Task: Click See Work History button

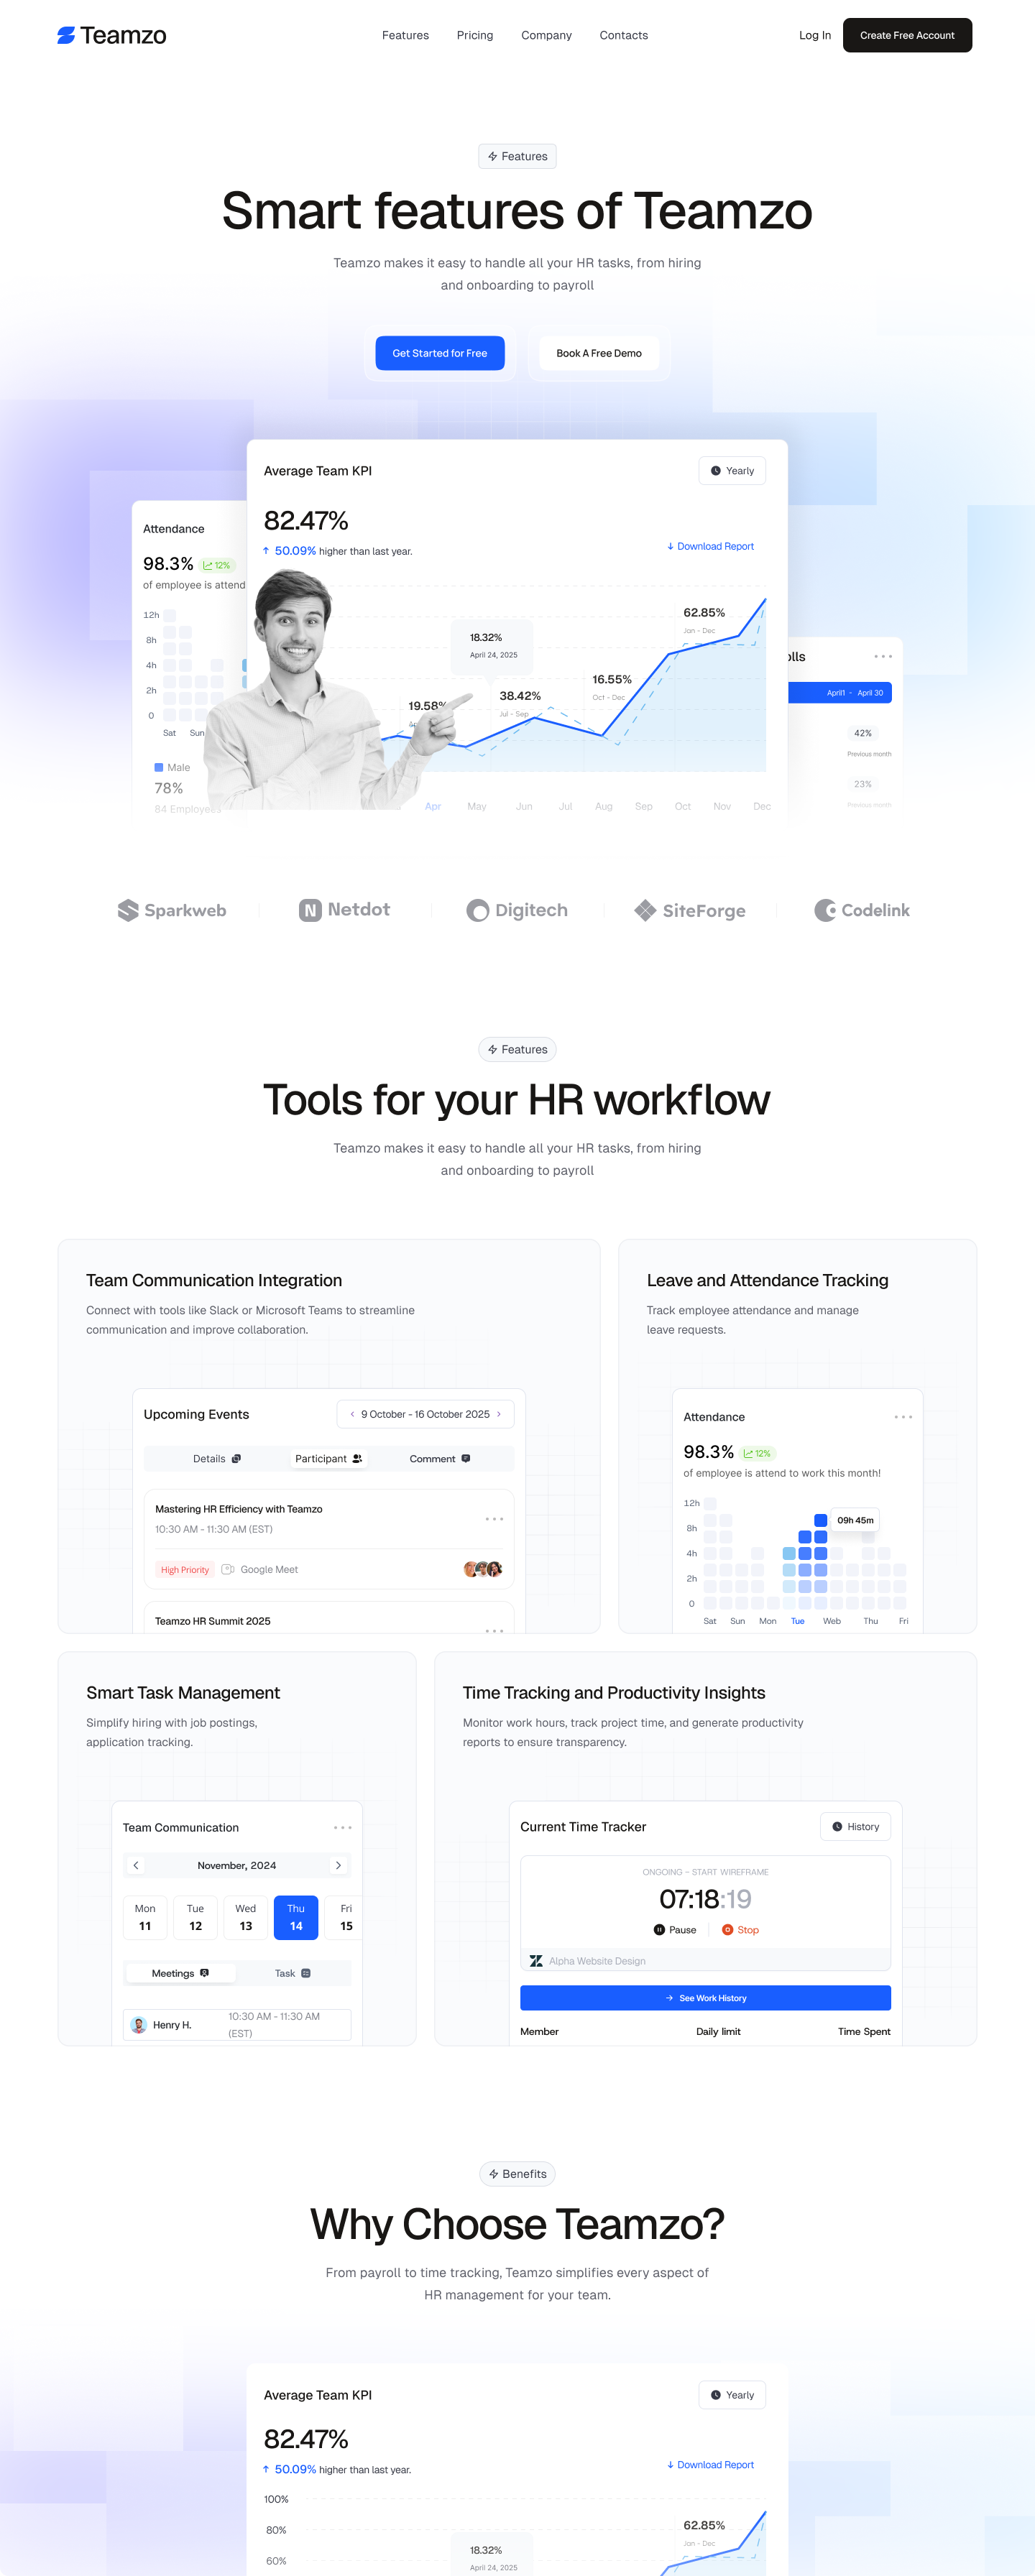Action: point(705,1998)
